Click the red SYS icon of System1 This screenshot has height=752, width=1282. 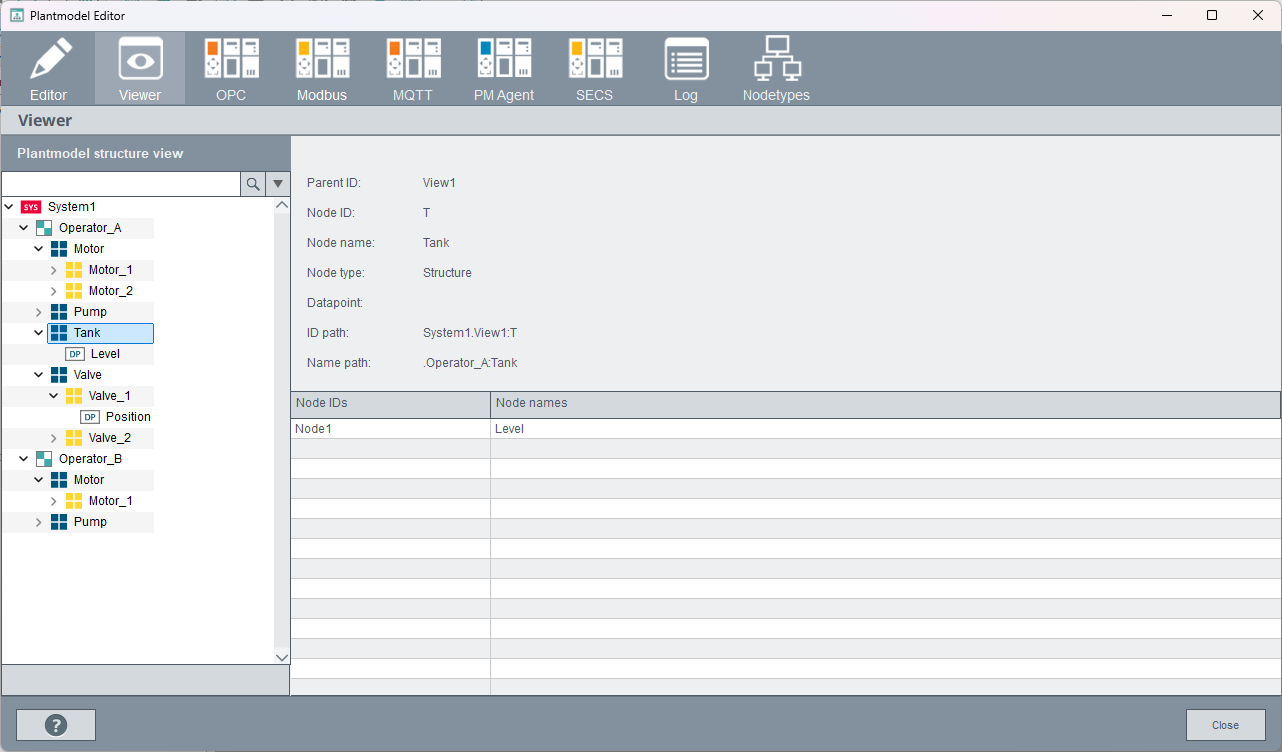click(x=31, y=207)
